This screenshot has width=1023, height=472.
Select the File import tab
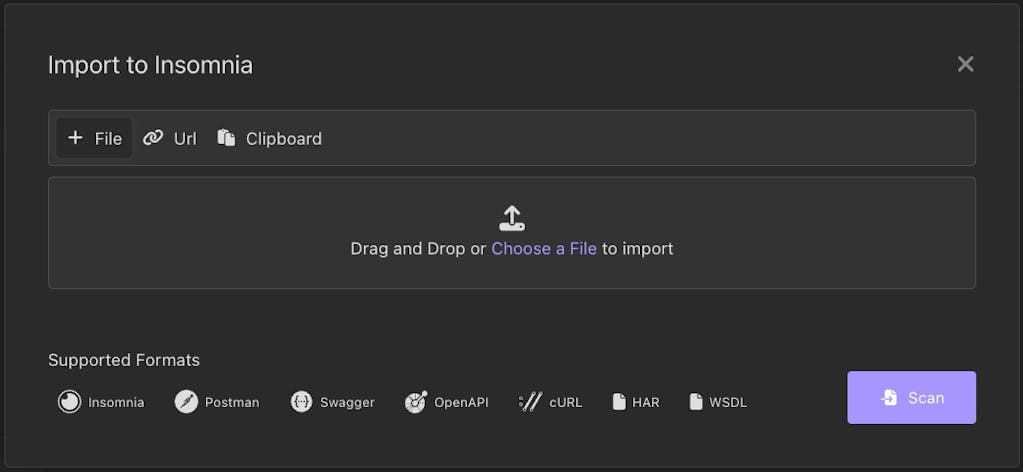pos(95,139)
